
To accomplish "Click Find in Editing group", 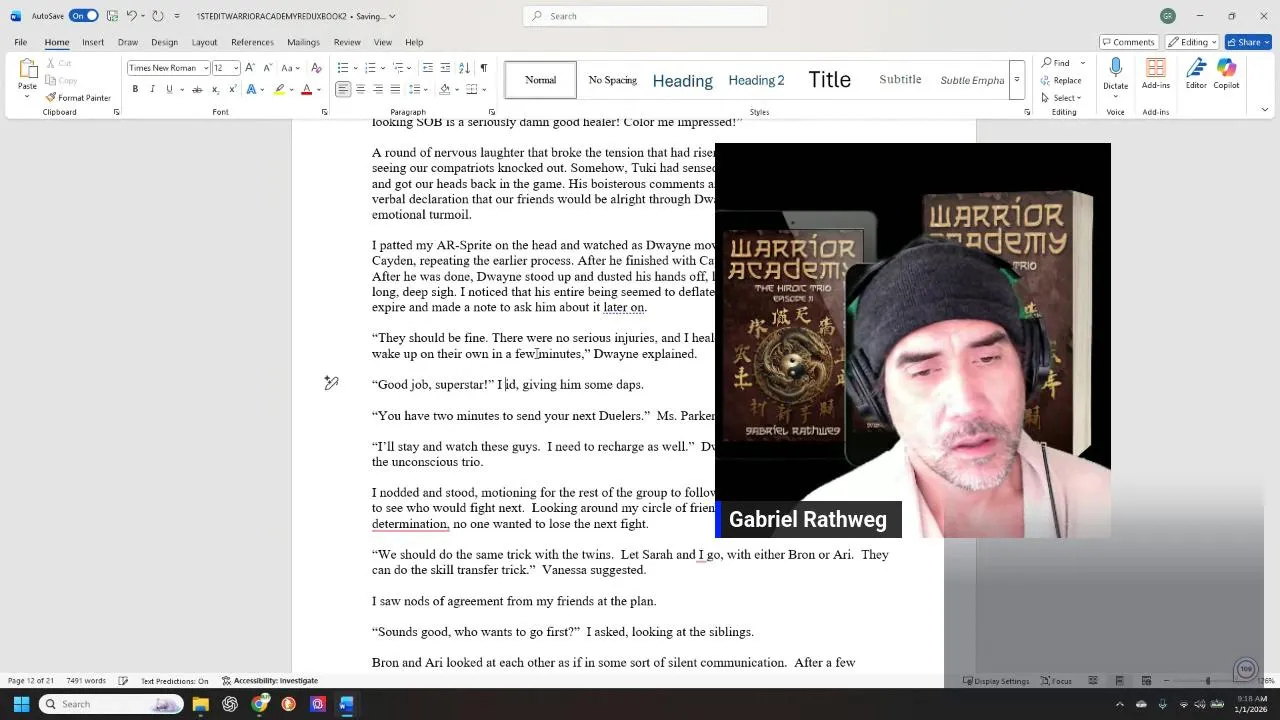I will [1056, 63].
